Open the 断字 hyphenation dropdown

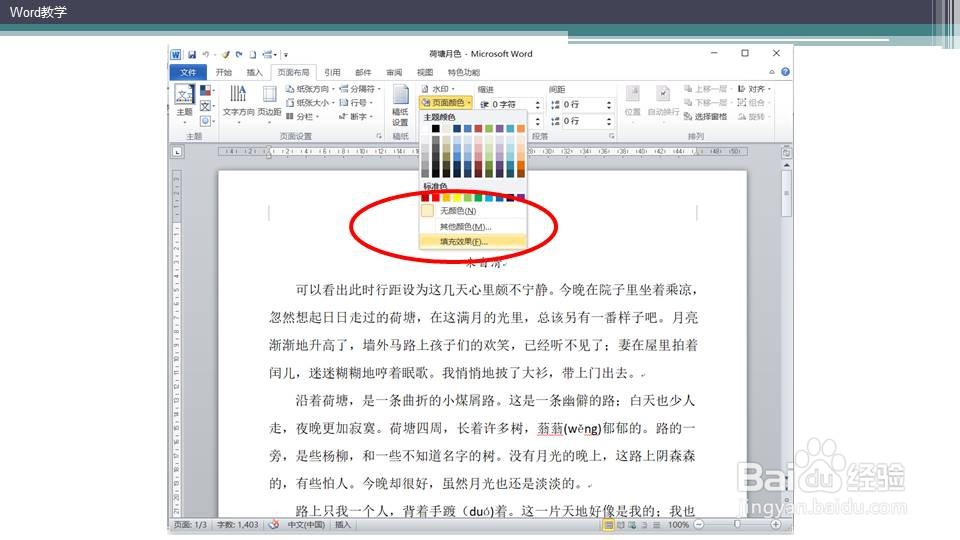(x=356, y=116)
